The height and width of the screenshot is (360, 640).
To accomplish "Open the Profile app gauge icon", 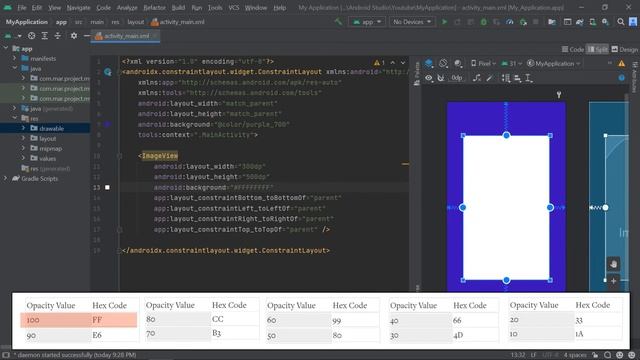I will [509, 22].
